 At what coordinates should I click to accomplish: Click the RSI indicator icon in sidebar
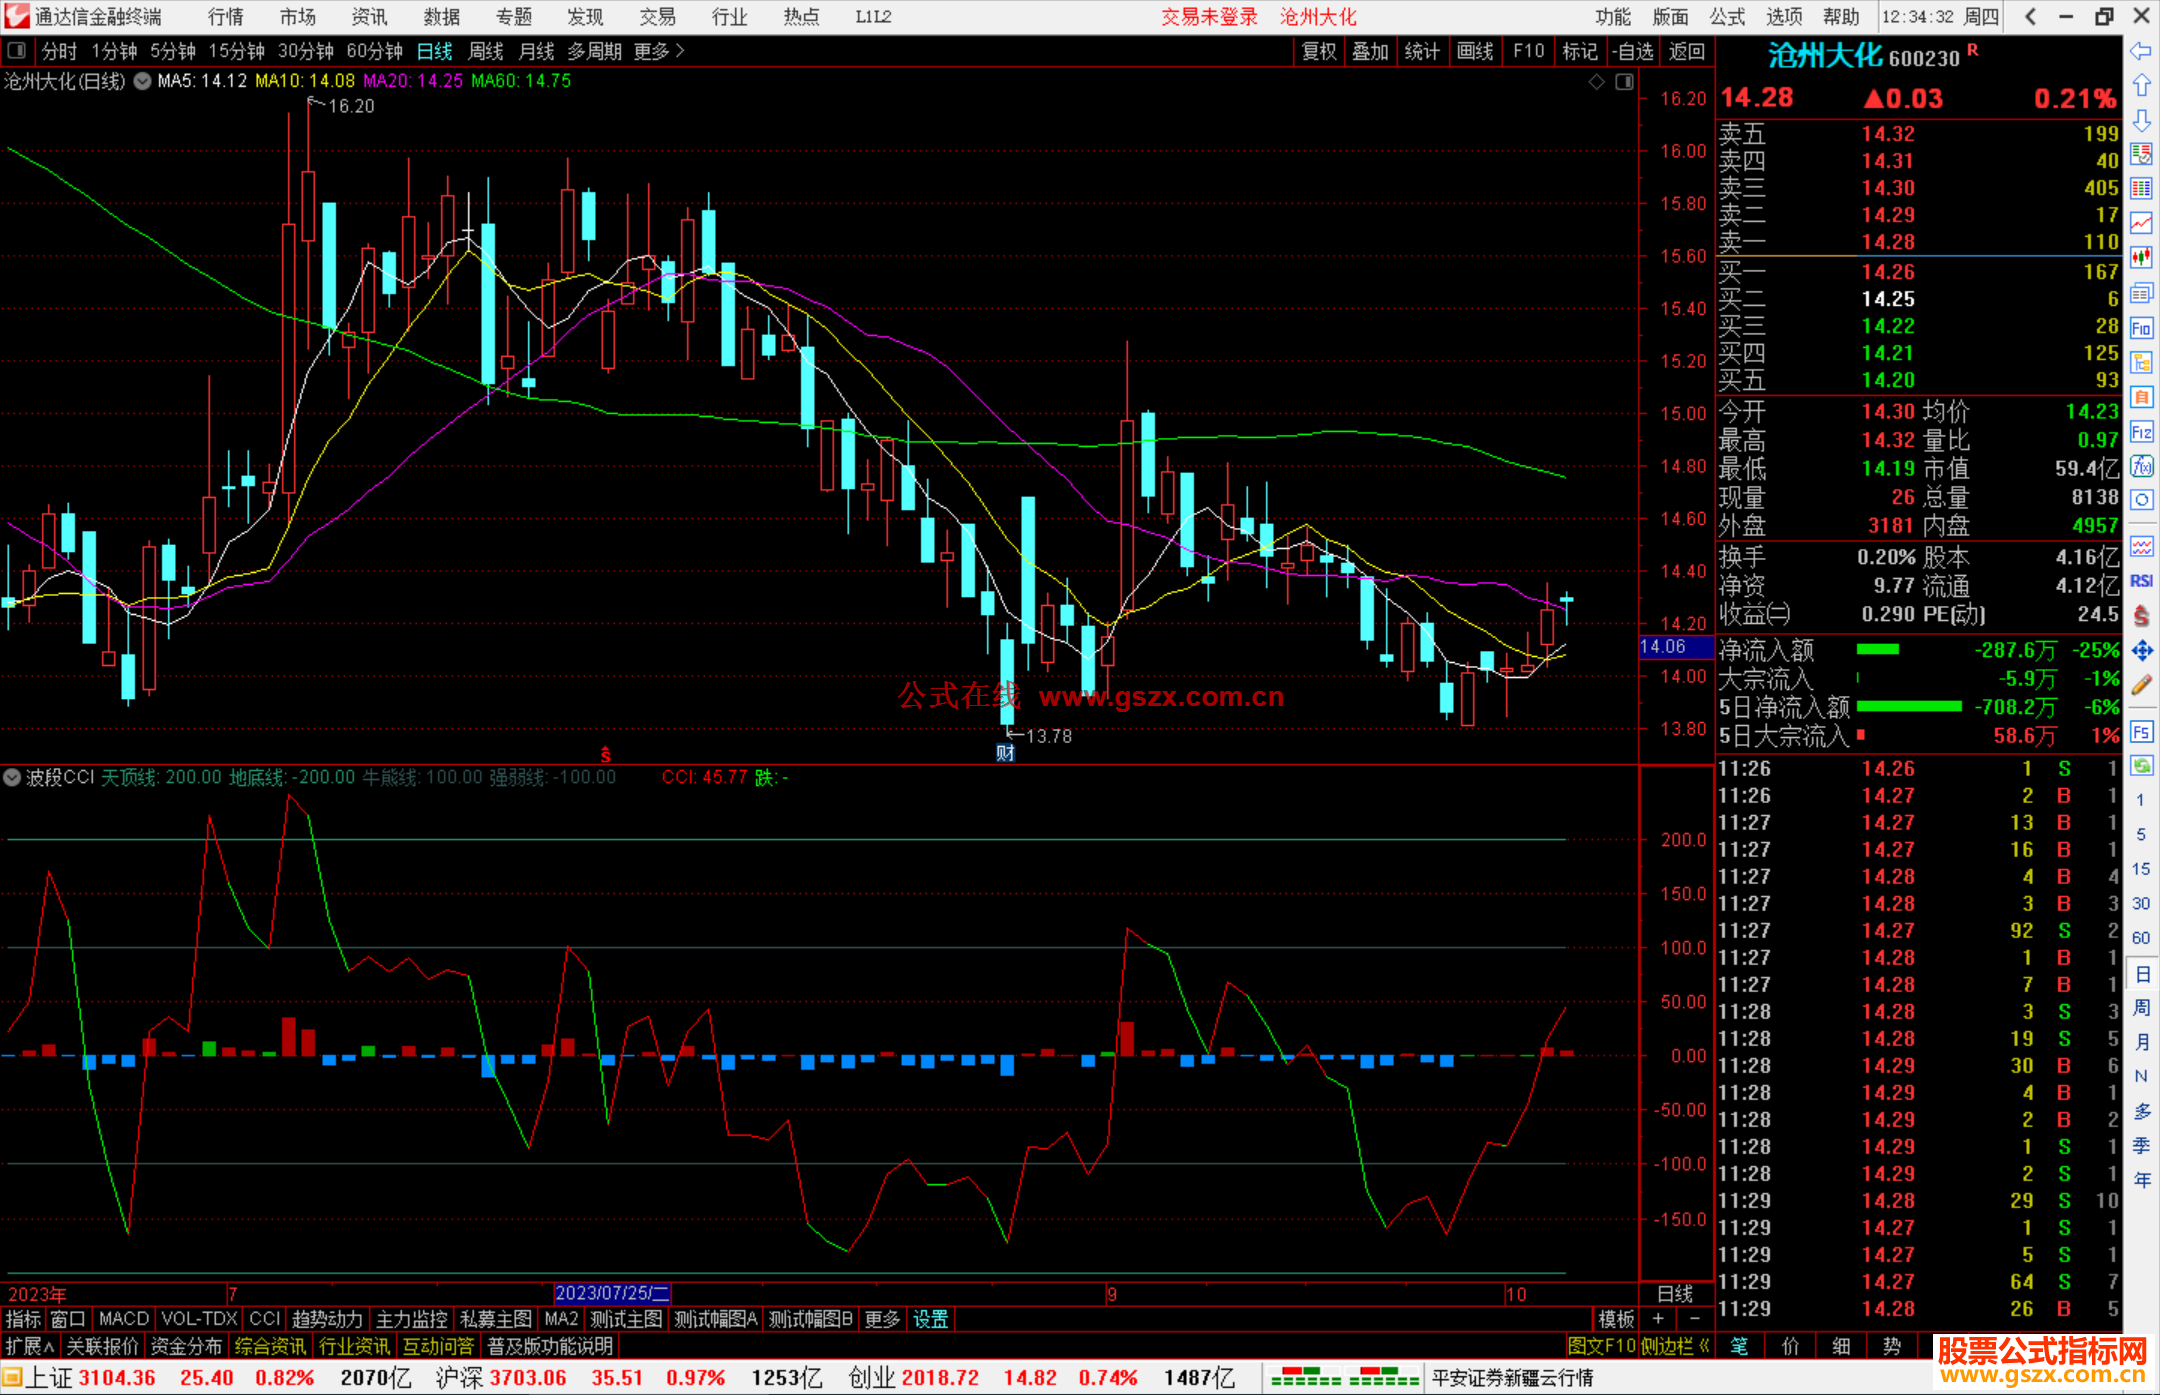click(x=2141, y=581)
